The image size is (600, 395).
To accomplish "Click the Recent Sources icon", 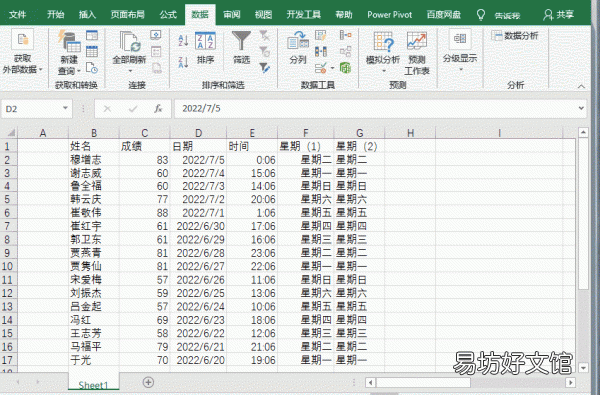I will (92, 68).
